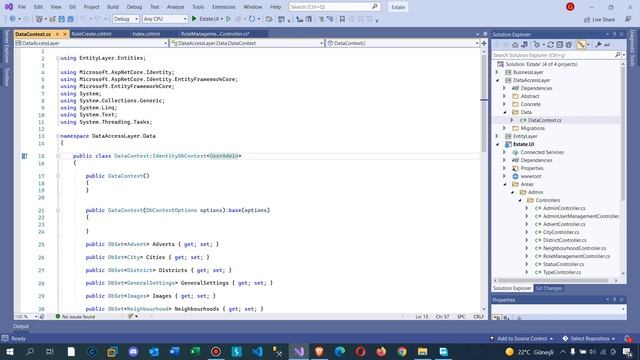This screenshot has width=640, height=360.
Task: Click the Open File icon in toolbar
Action: pos(52,19)
